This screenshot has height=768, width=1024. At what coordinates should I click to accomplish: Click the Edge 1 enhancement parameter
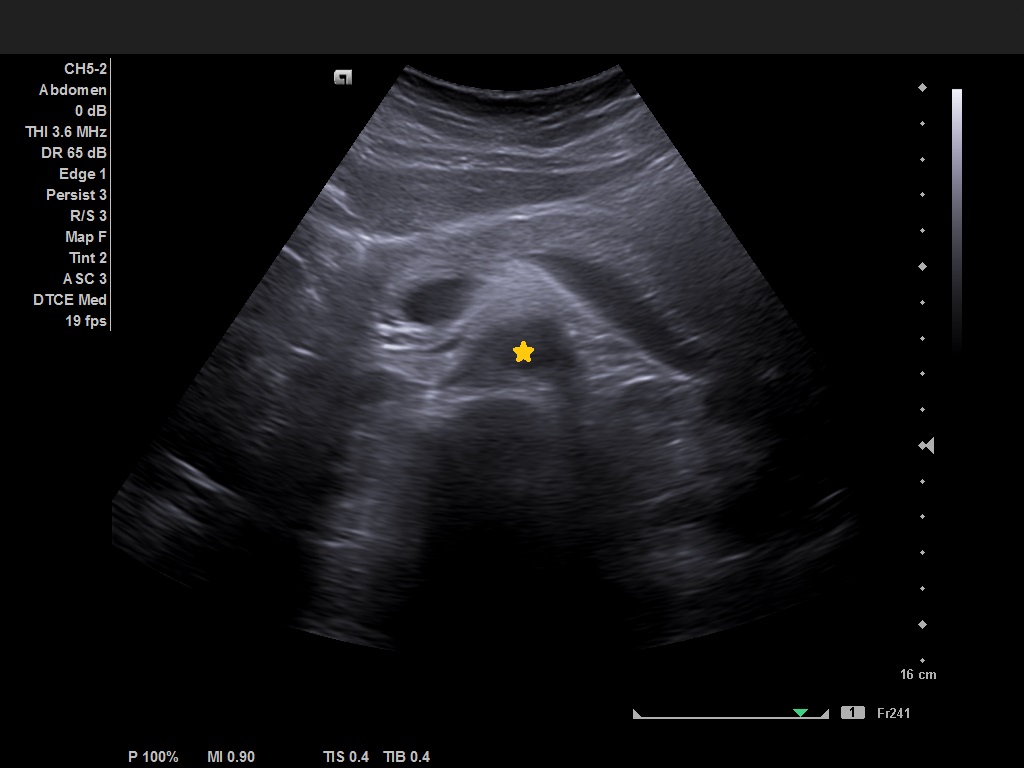[83, 174]
